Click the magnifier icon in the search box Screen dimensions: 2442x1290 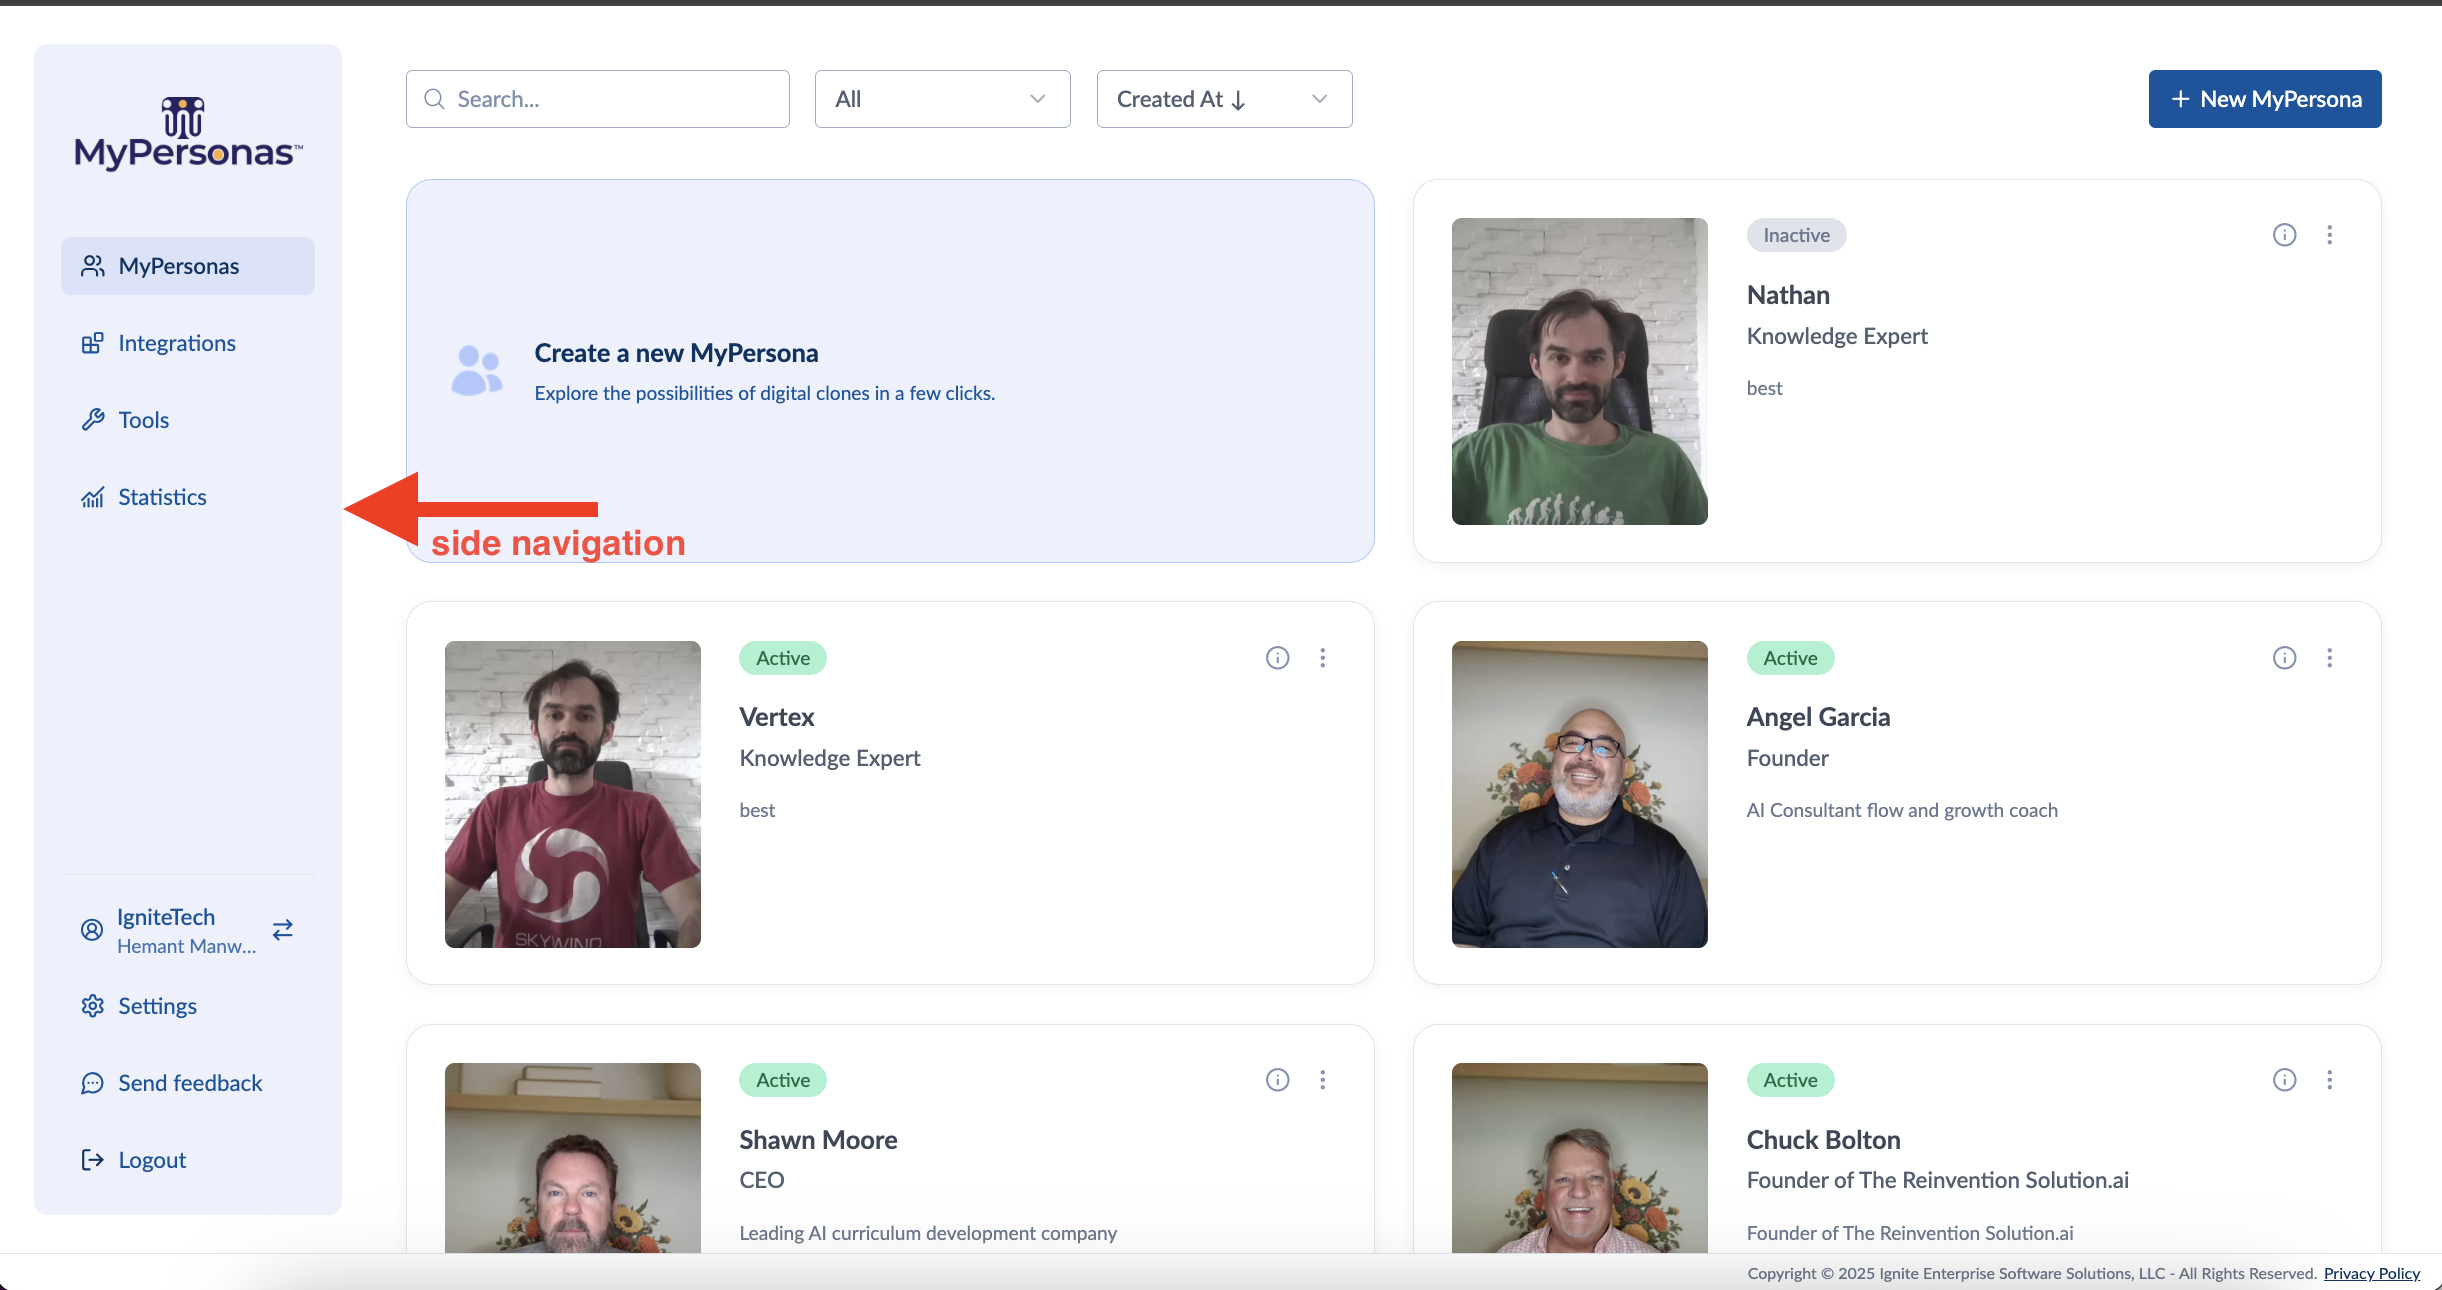coord(434,99)
